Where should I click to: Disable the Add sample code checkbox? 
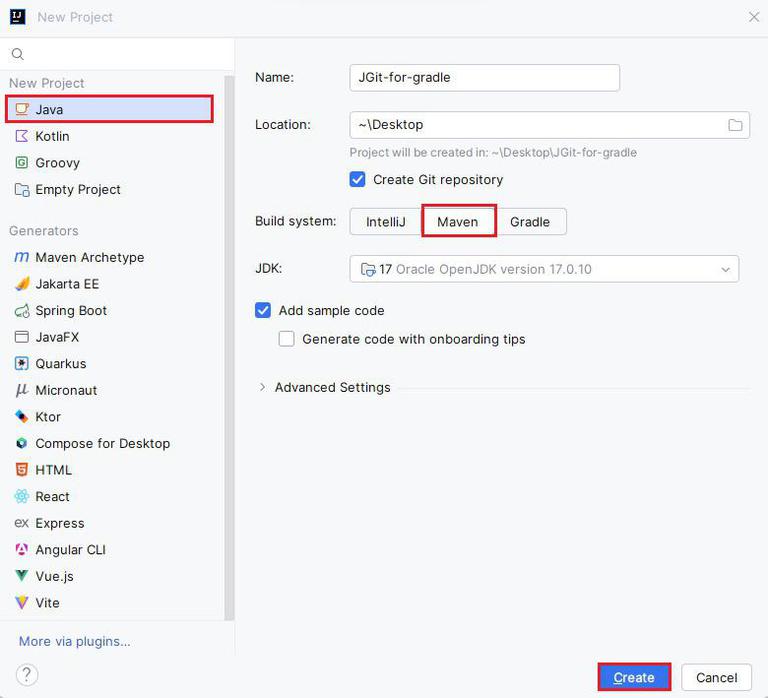(x=263, y=310)
